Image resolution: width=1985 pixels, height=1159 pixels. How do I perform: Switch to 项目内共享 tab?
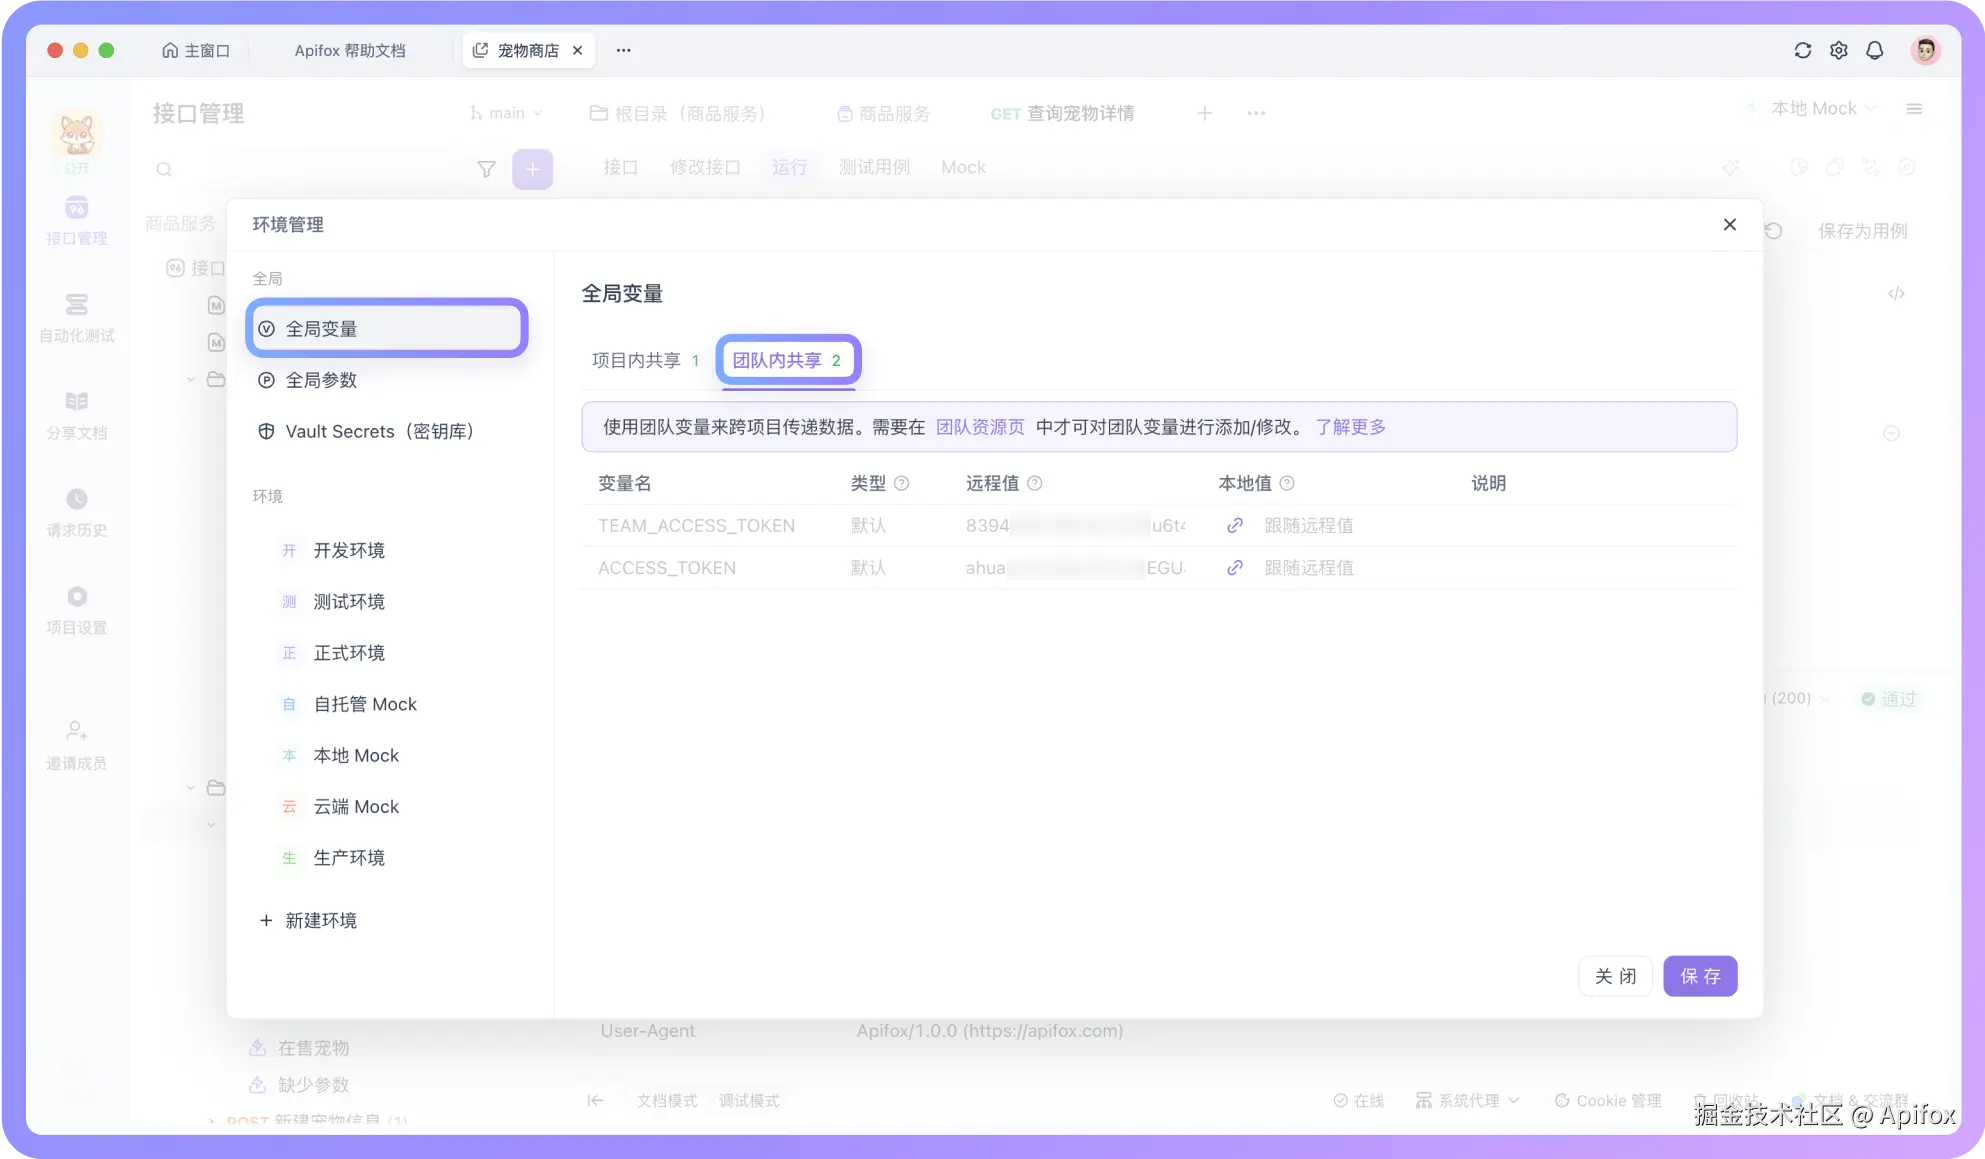point(644,361)
